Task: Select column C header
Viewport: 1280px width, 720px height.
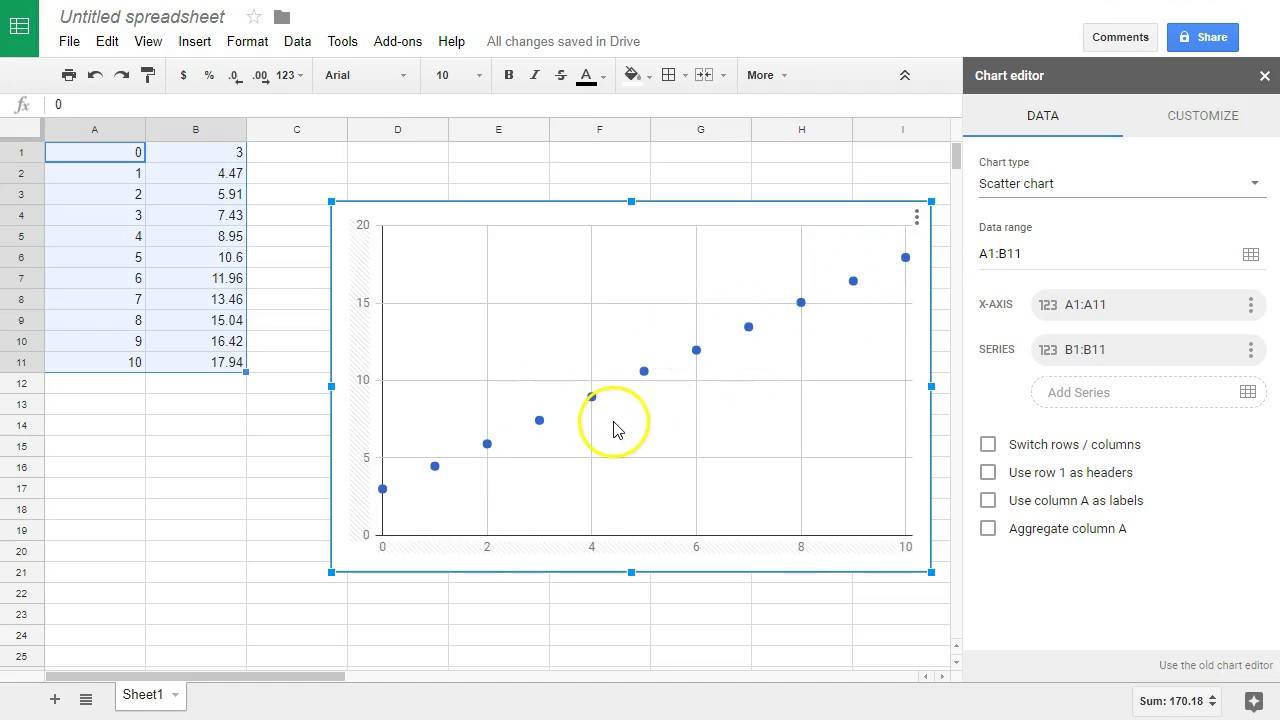Action: pyautogui.click(x=297, y=129)
